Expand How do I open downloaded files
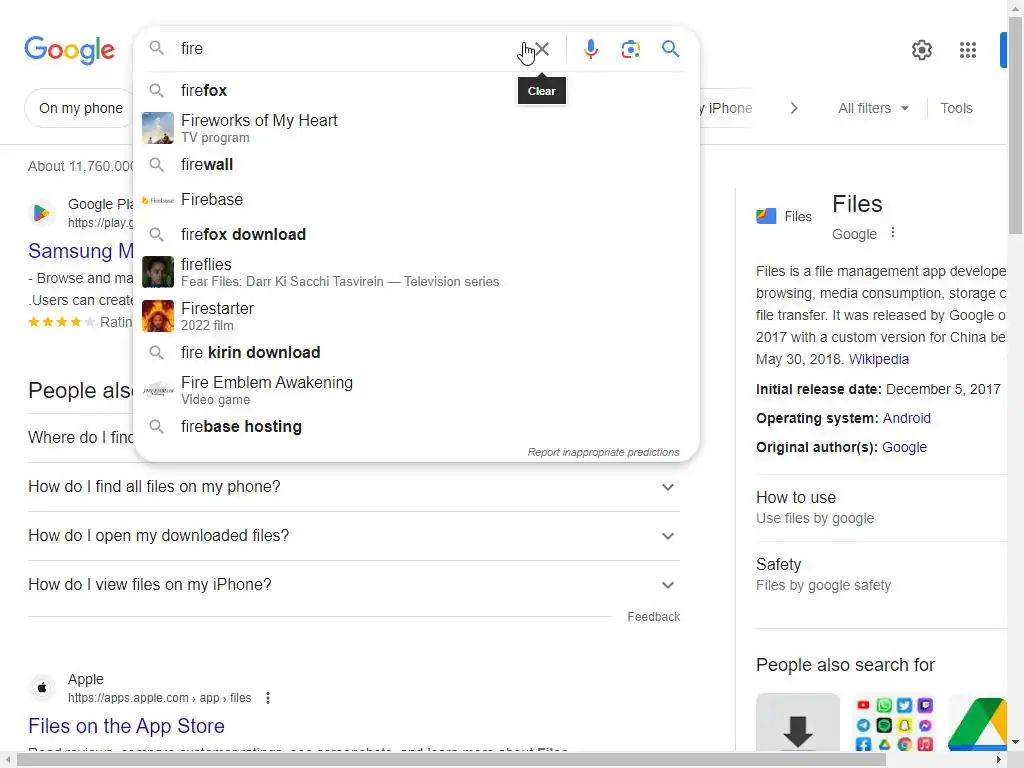The image size is (1024, 768). [x=354, y=536]
